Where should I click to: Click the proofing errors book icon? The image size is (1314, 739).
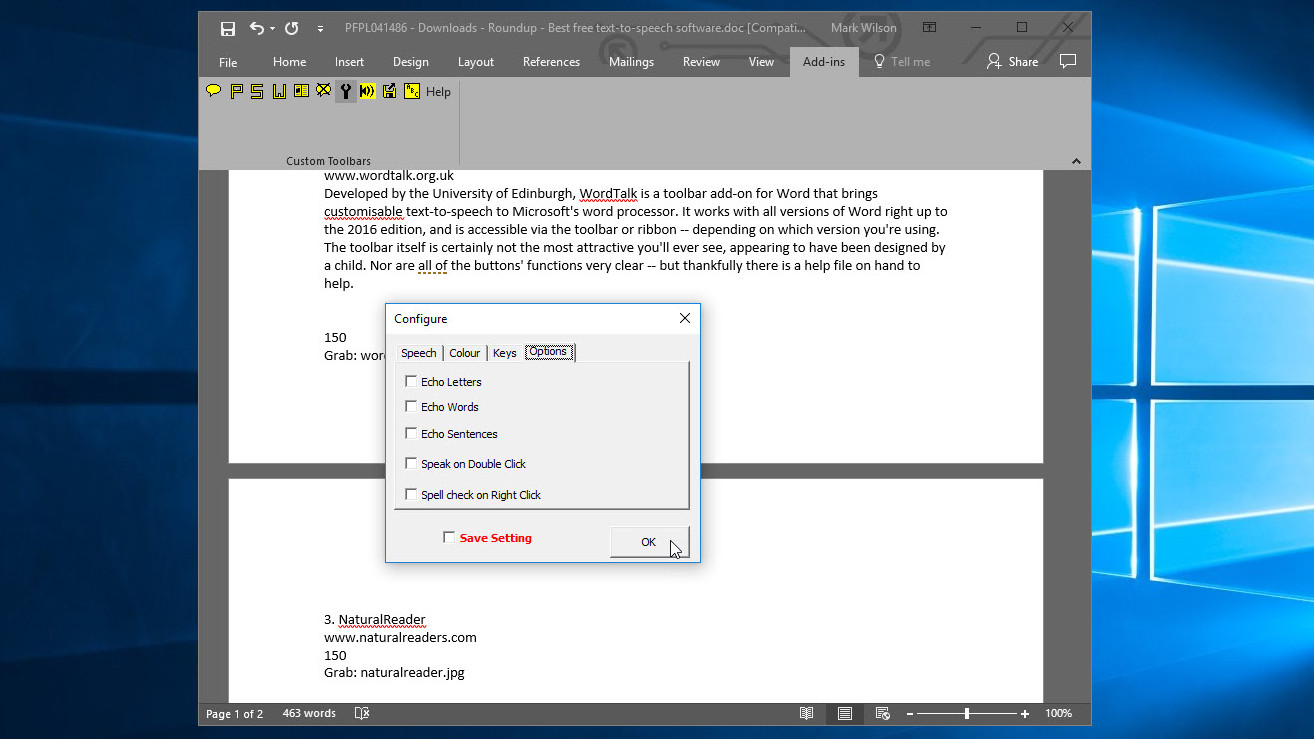tap(362, 714)
